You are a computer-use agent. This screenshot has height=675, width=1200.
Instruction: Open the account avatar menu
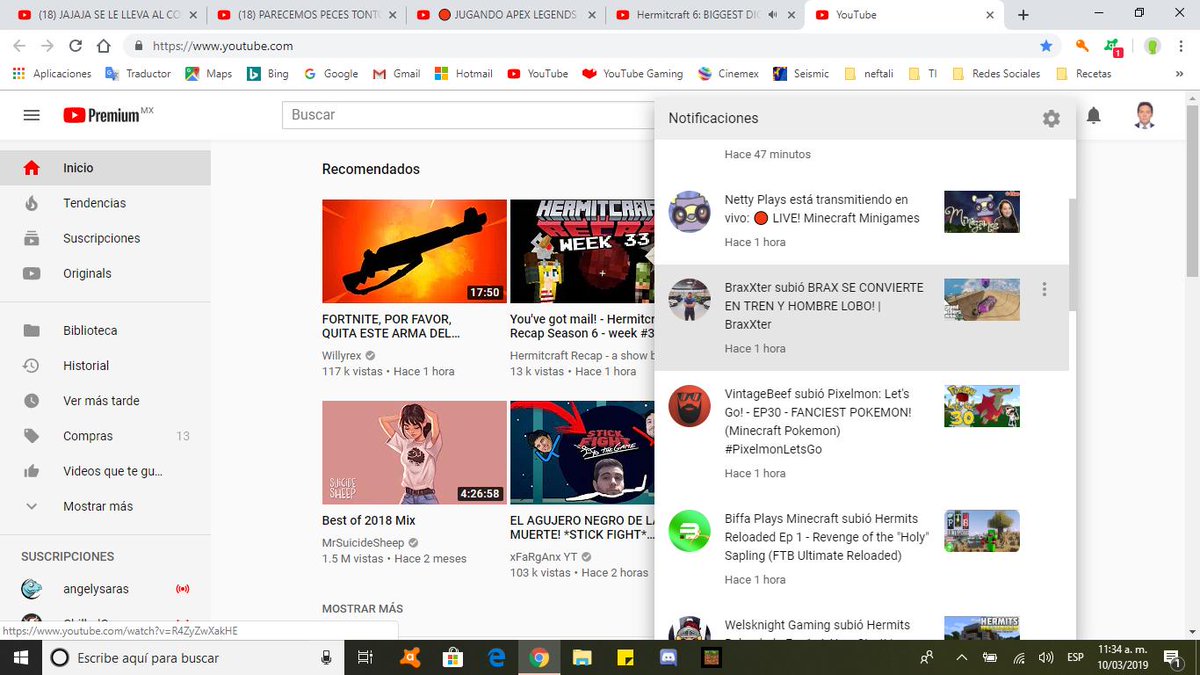(x=1145, y=115)
